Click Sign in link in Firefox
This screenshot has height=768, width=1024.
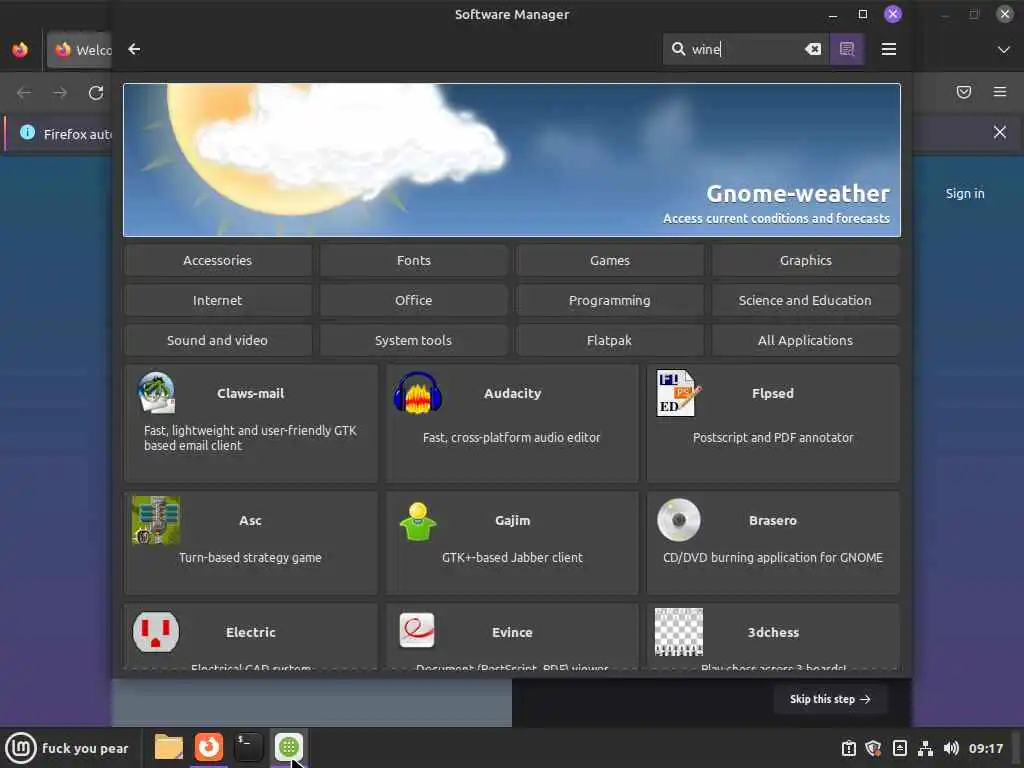[x=965, y=193]
